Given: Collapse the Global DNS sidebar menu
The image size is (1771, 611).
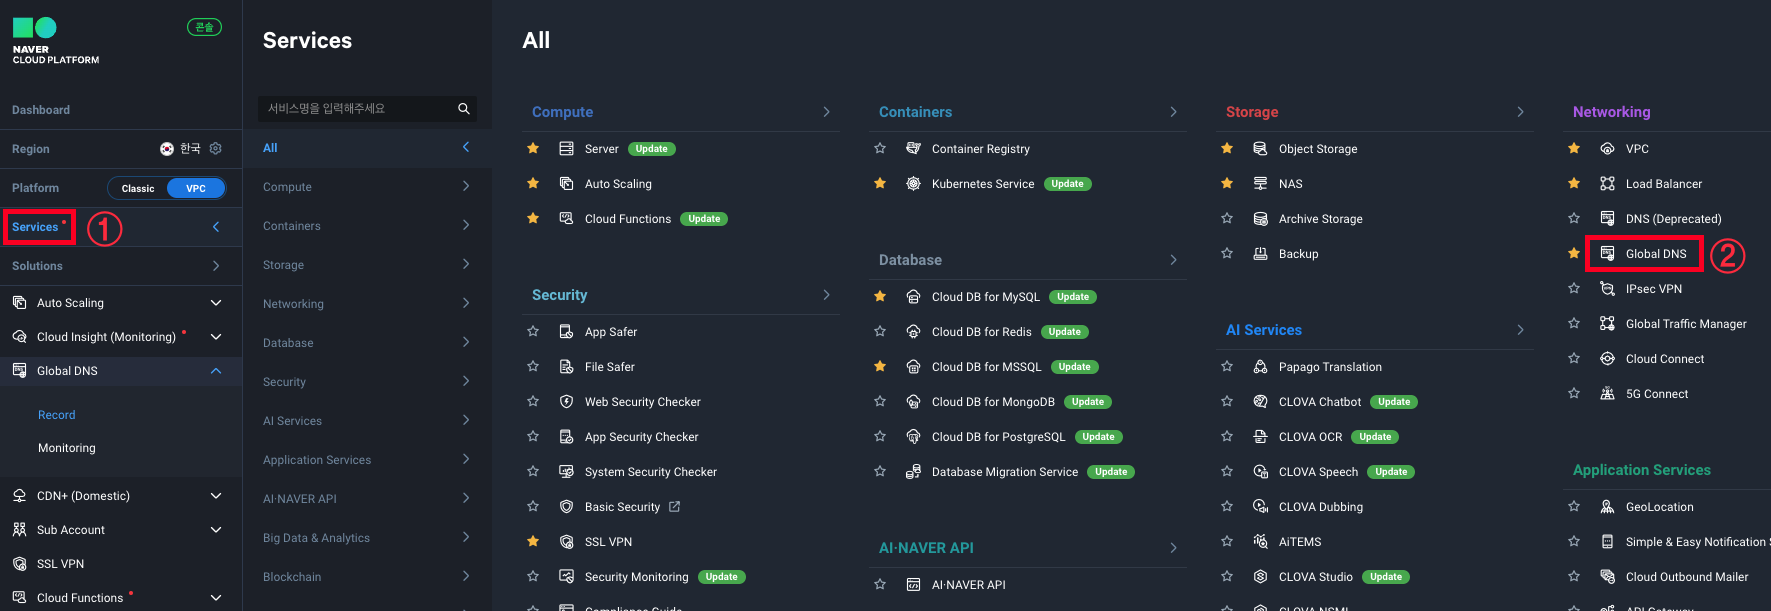Looking at the screenshot, I should pyautogui.click(x=216, y=370).
